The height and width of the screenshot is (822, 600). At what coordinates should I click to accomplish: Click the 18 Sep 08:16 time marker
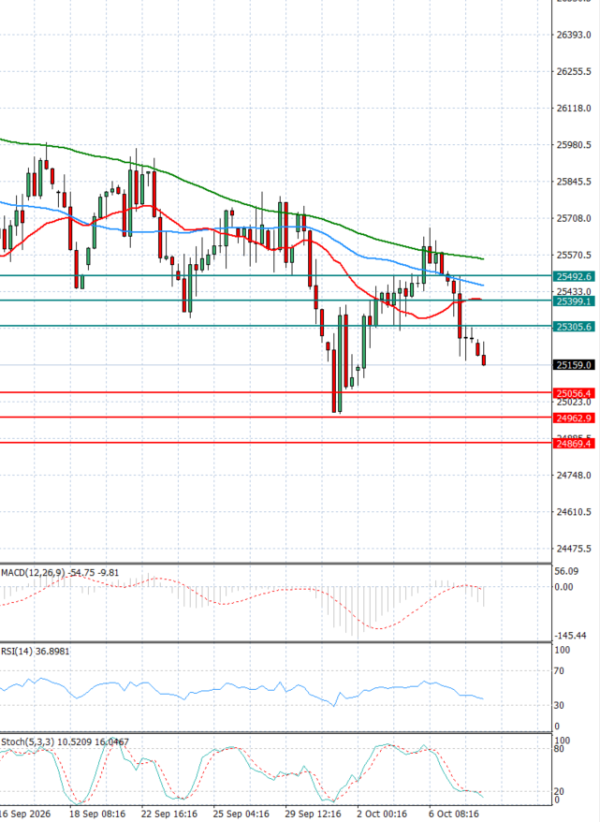click(x=97, y=814)
